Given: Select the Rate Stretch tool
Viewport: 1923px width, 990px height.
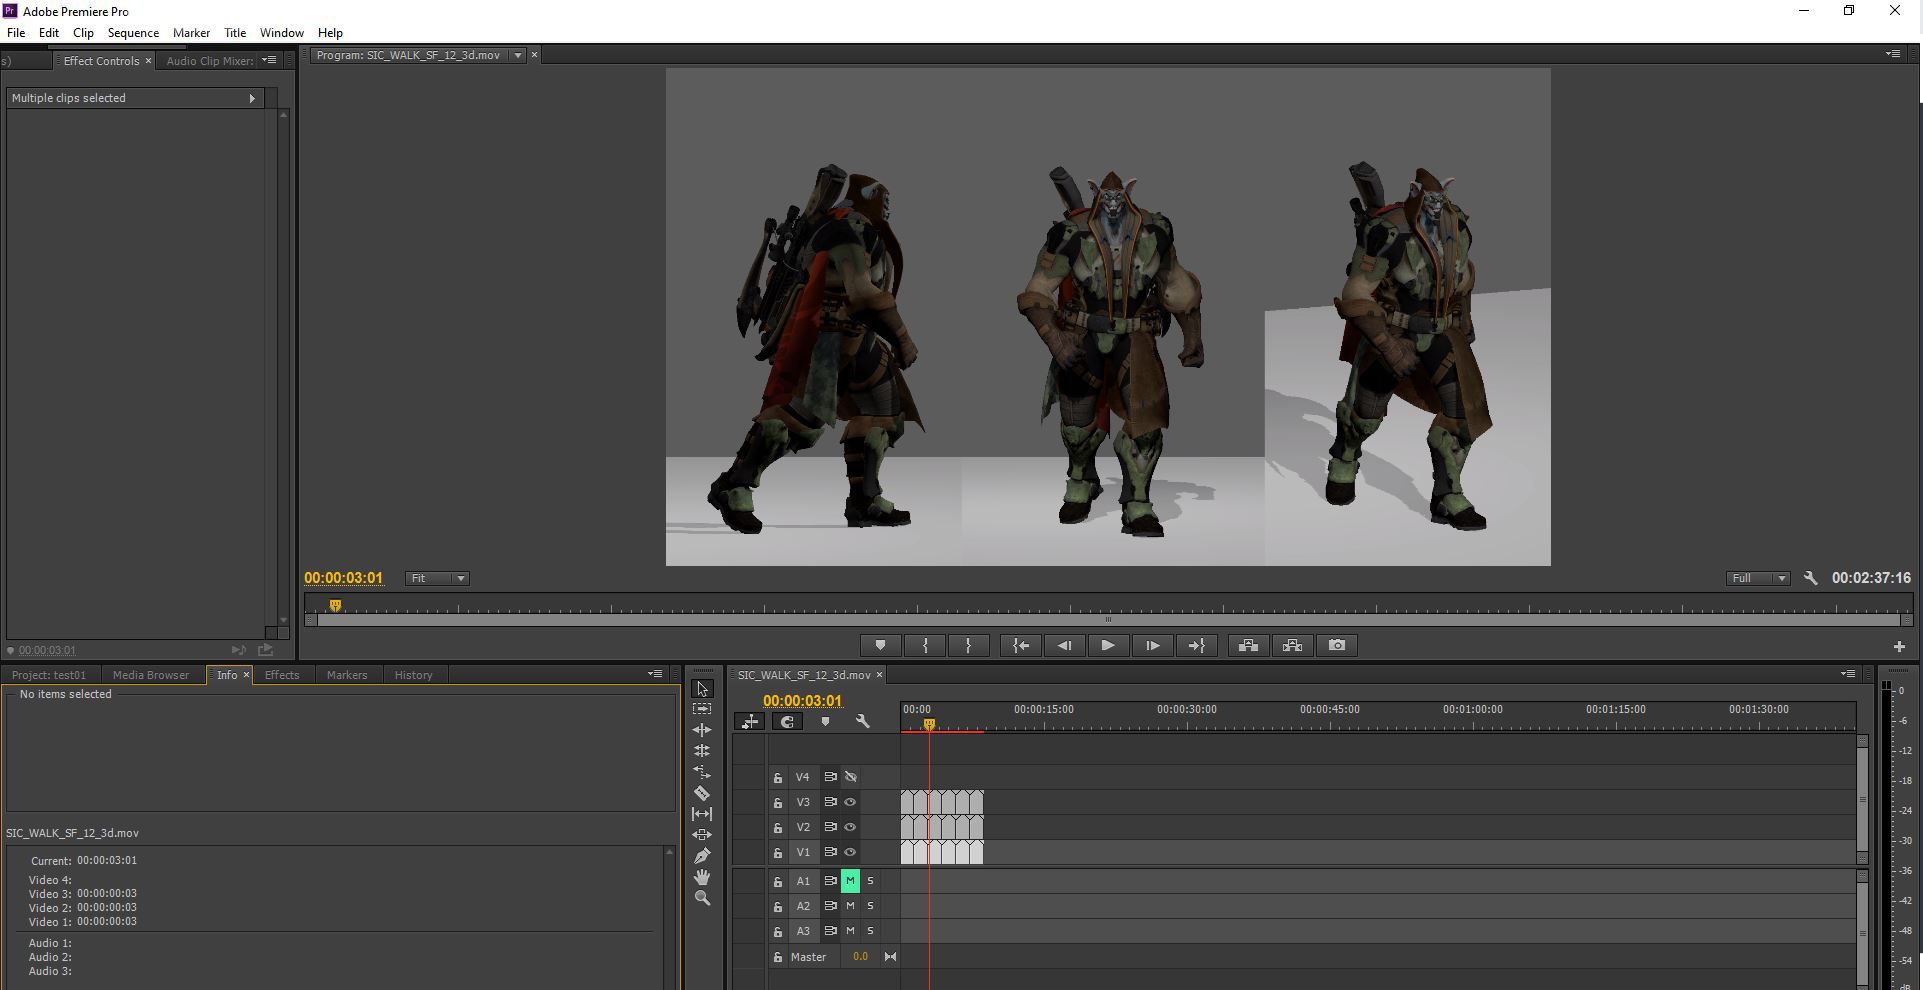Looking at the screenshot, I should (702, 772).
